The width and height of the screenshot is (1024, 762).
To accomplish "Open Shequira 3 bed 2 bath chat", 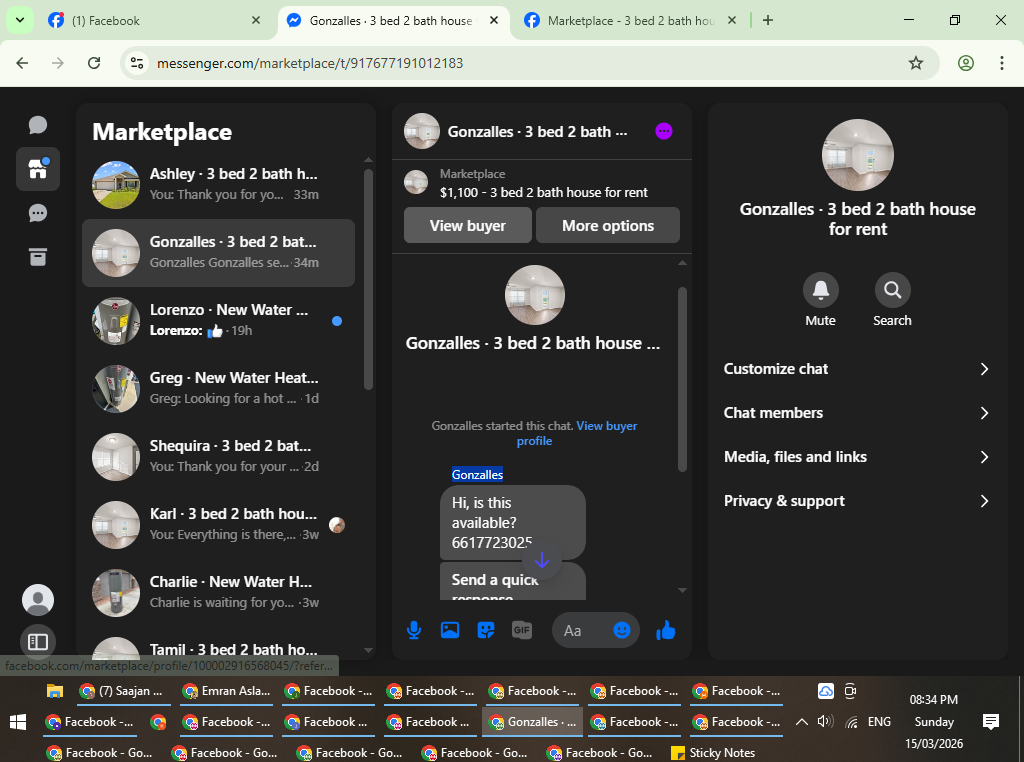I will (219, 456).
